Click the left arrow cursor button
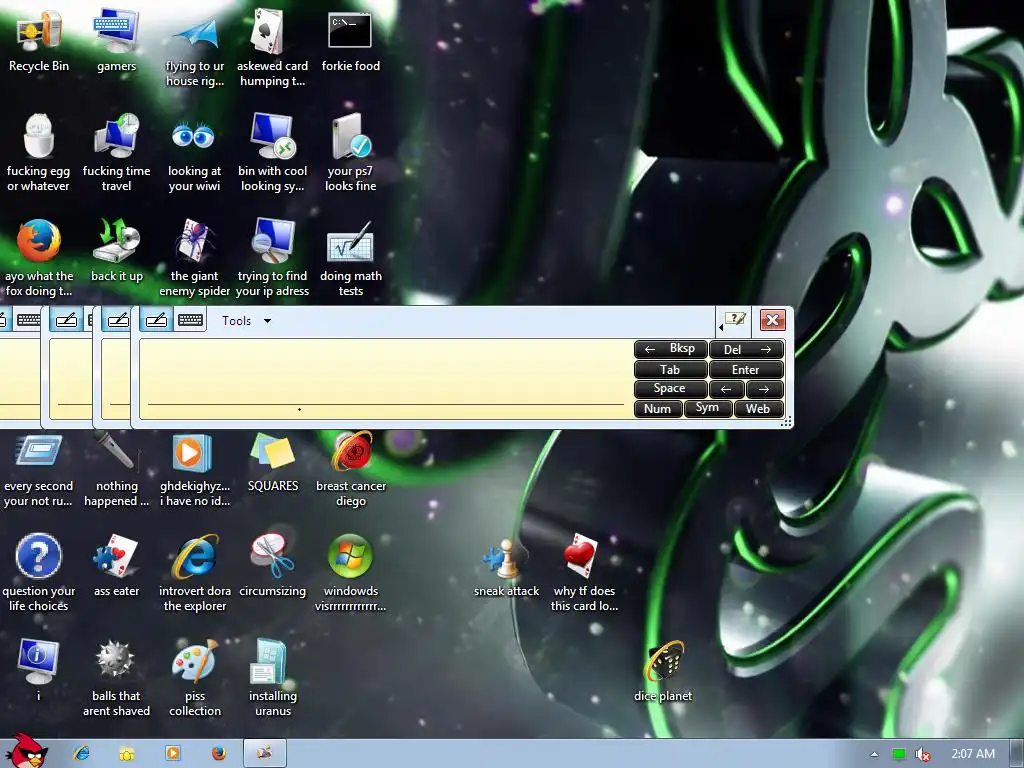The height and width of the screenshot is (768, 1024). pyautogui.click(x=726, y=389)
